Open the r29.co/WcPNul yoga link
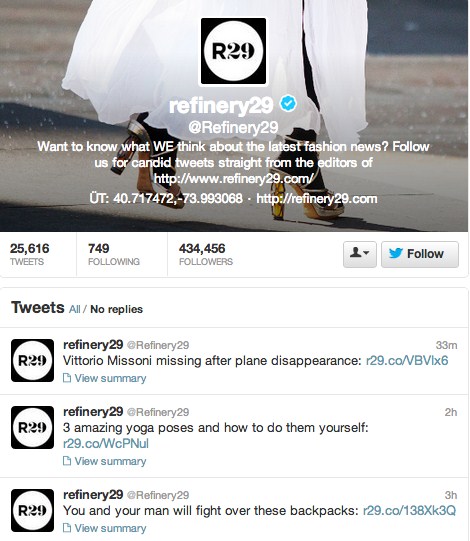The width and height of the screenshot is (470, 541). click(x=106, y=444)
